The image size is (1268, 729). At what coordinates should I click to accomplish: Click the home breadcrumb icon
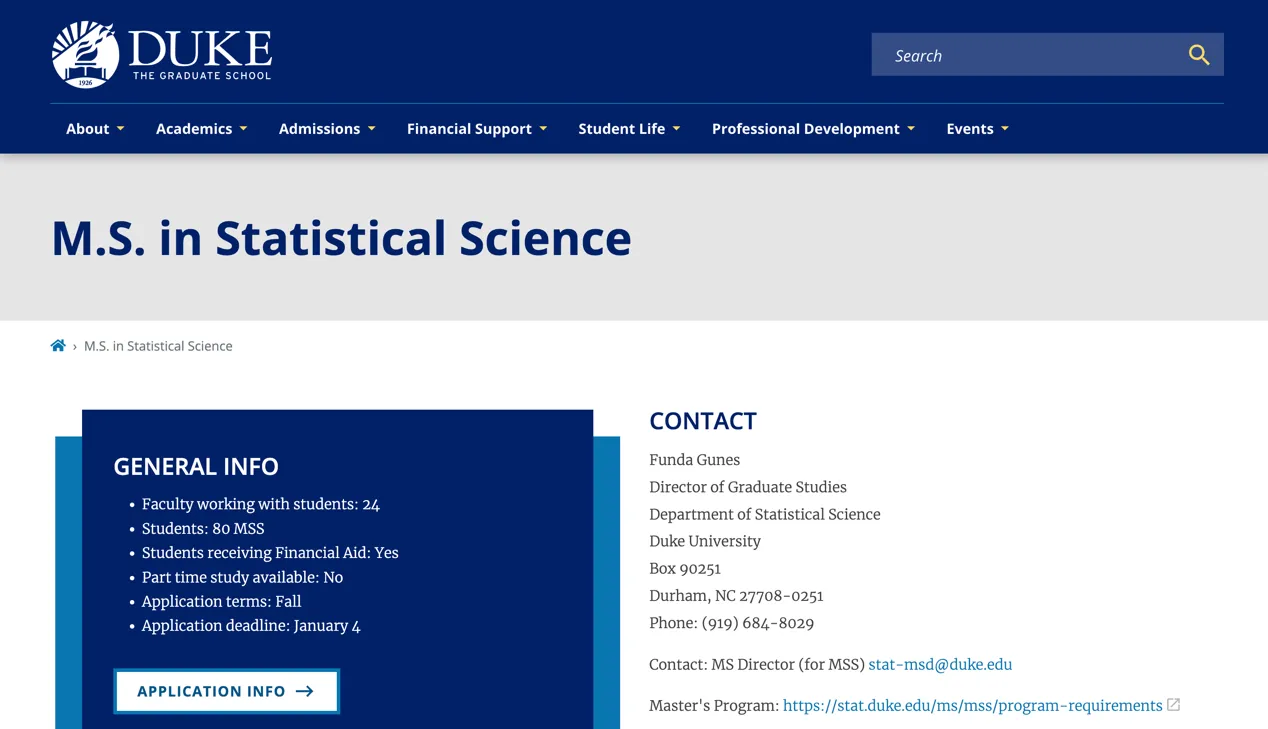tap(58, 346)
